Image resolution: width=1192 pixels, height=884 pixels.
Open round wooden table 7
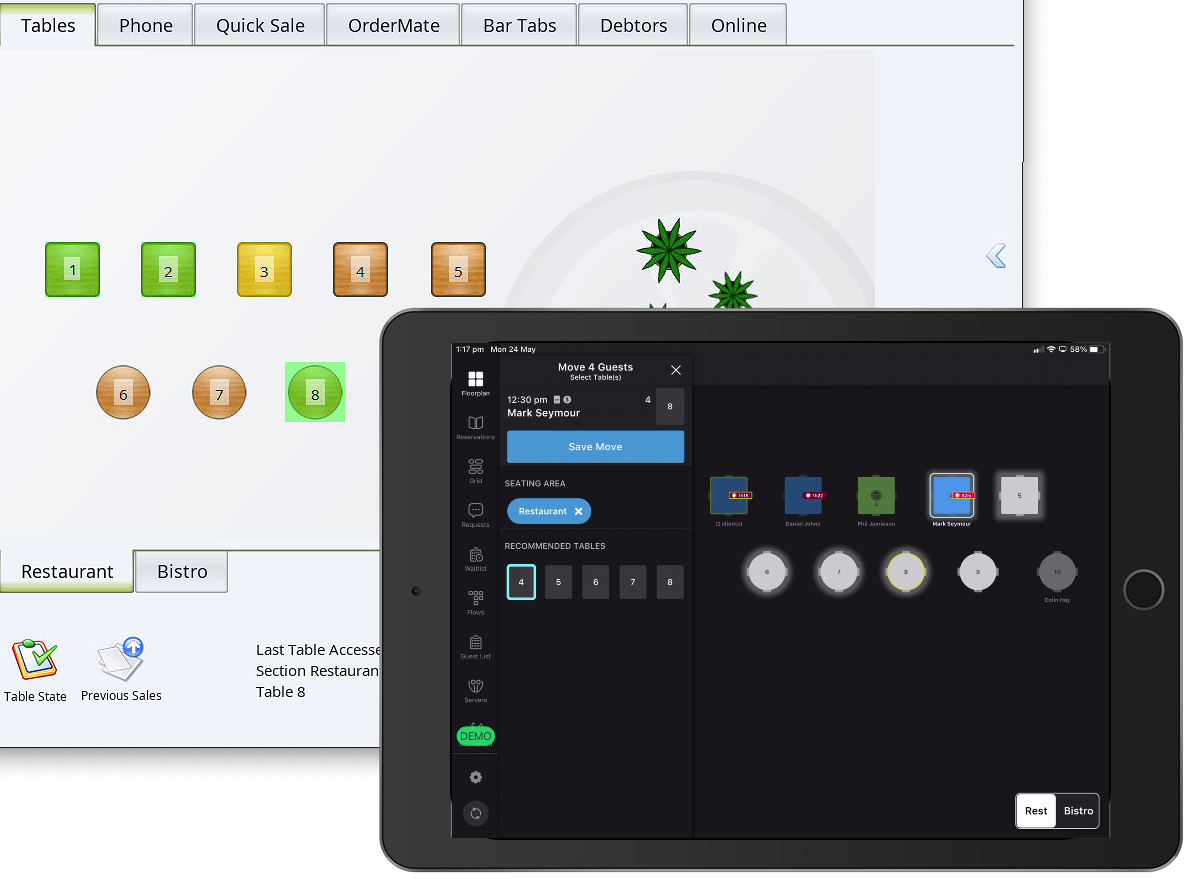click(219, 392)
